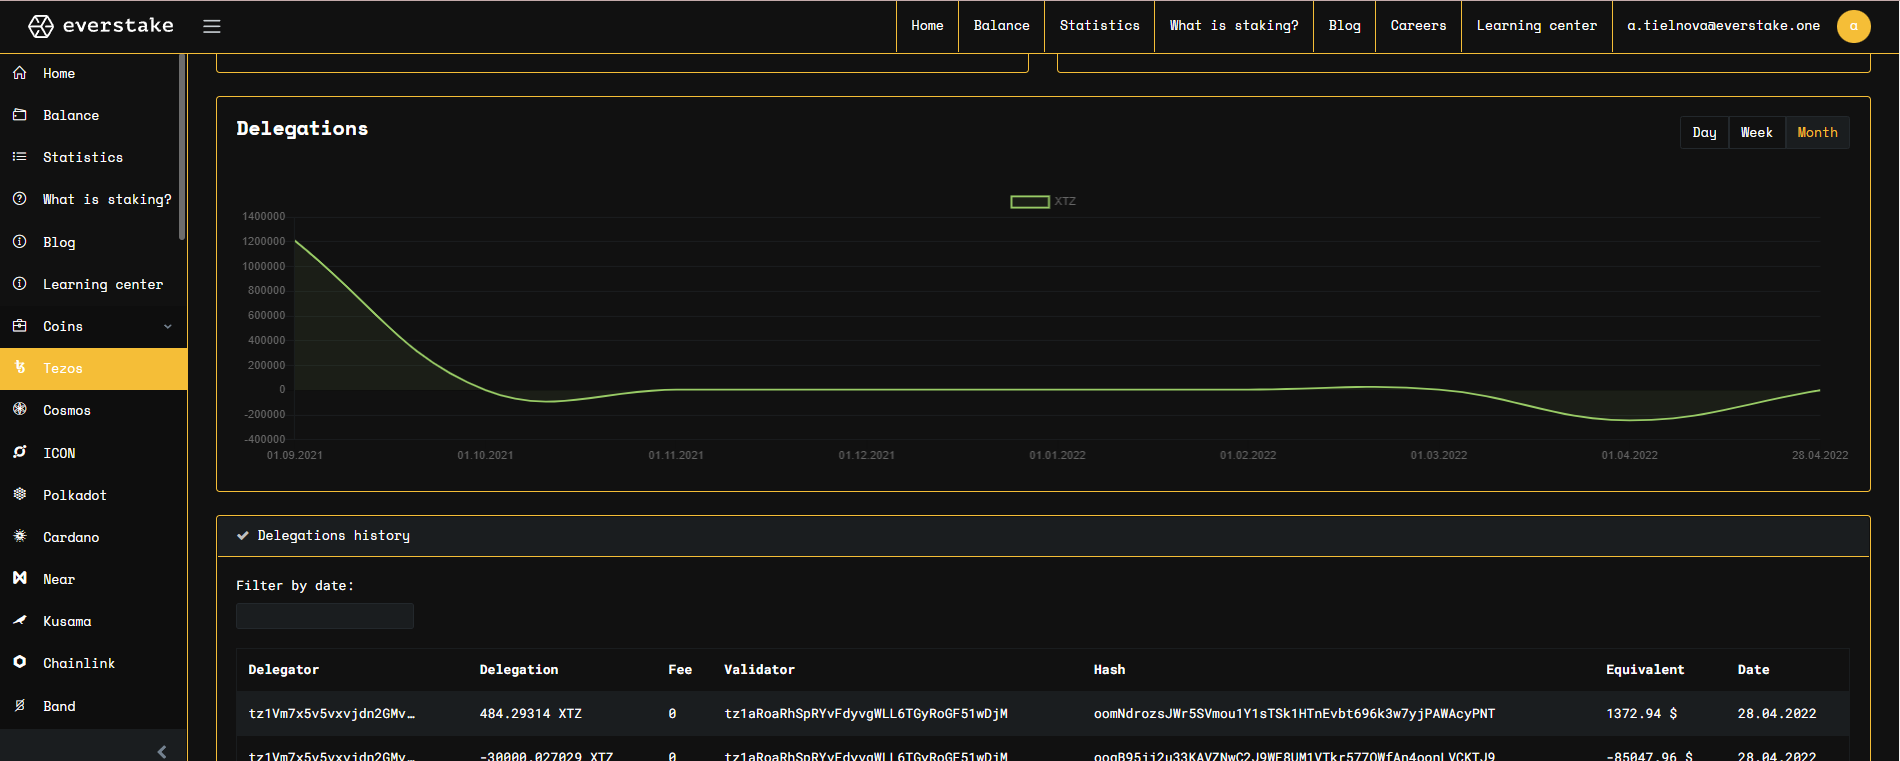The image size is (1900, 761).
Task: Click the Home house icon in sidebar
Action: (x=19, y=73)
